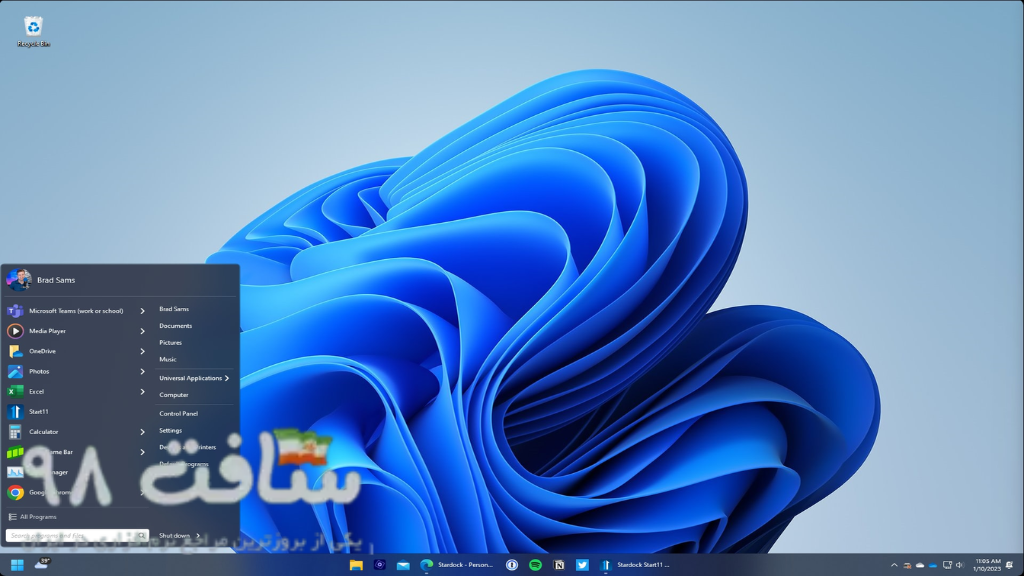Image resolution: width=1024 pixels, height=576 pixels.
Task: Open network display tray icon
Action: pos(947,565)
